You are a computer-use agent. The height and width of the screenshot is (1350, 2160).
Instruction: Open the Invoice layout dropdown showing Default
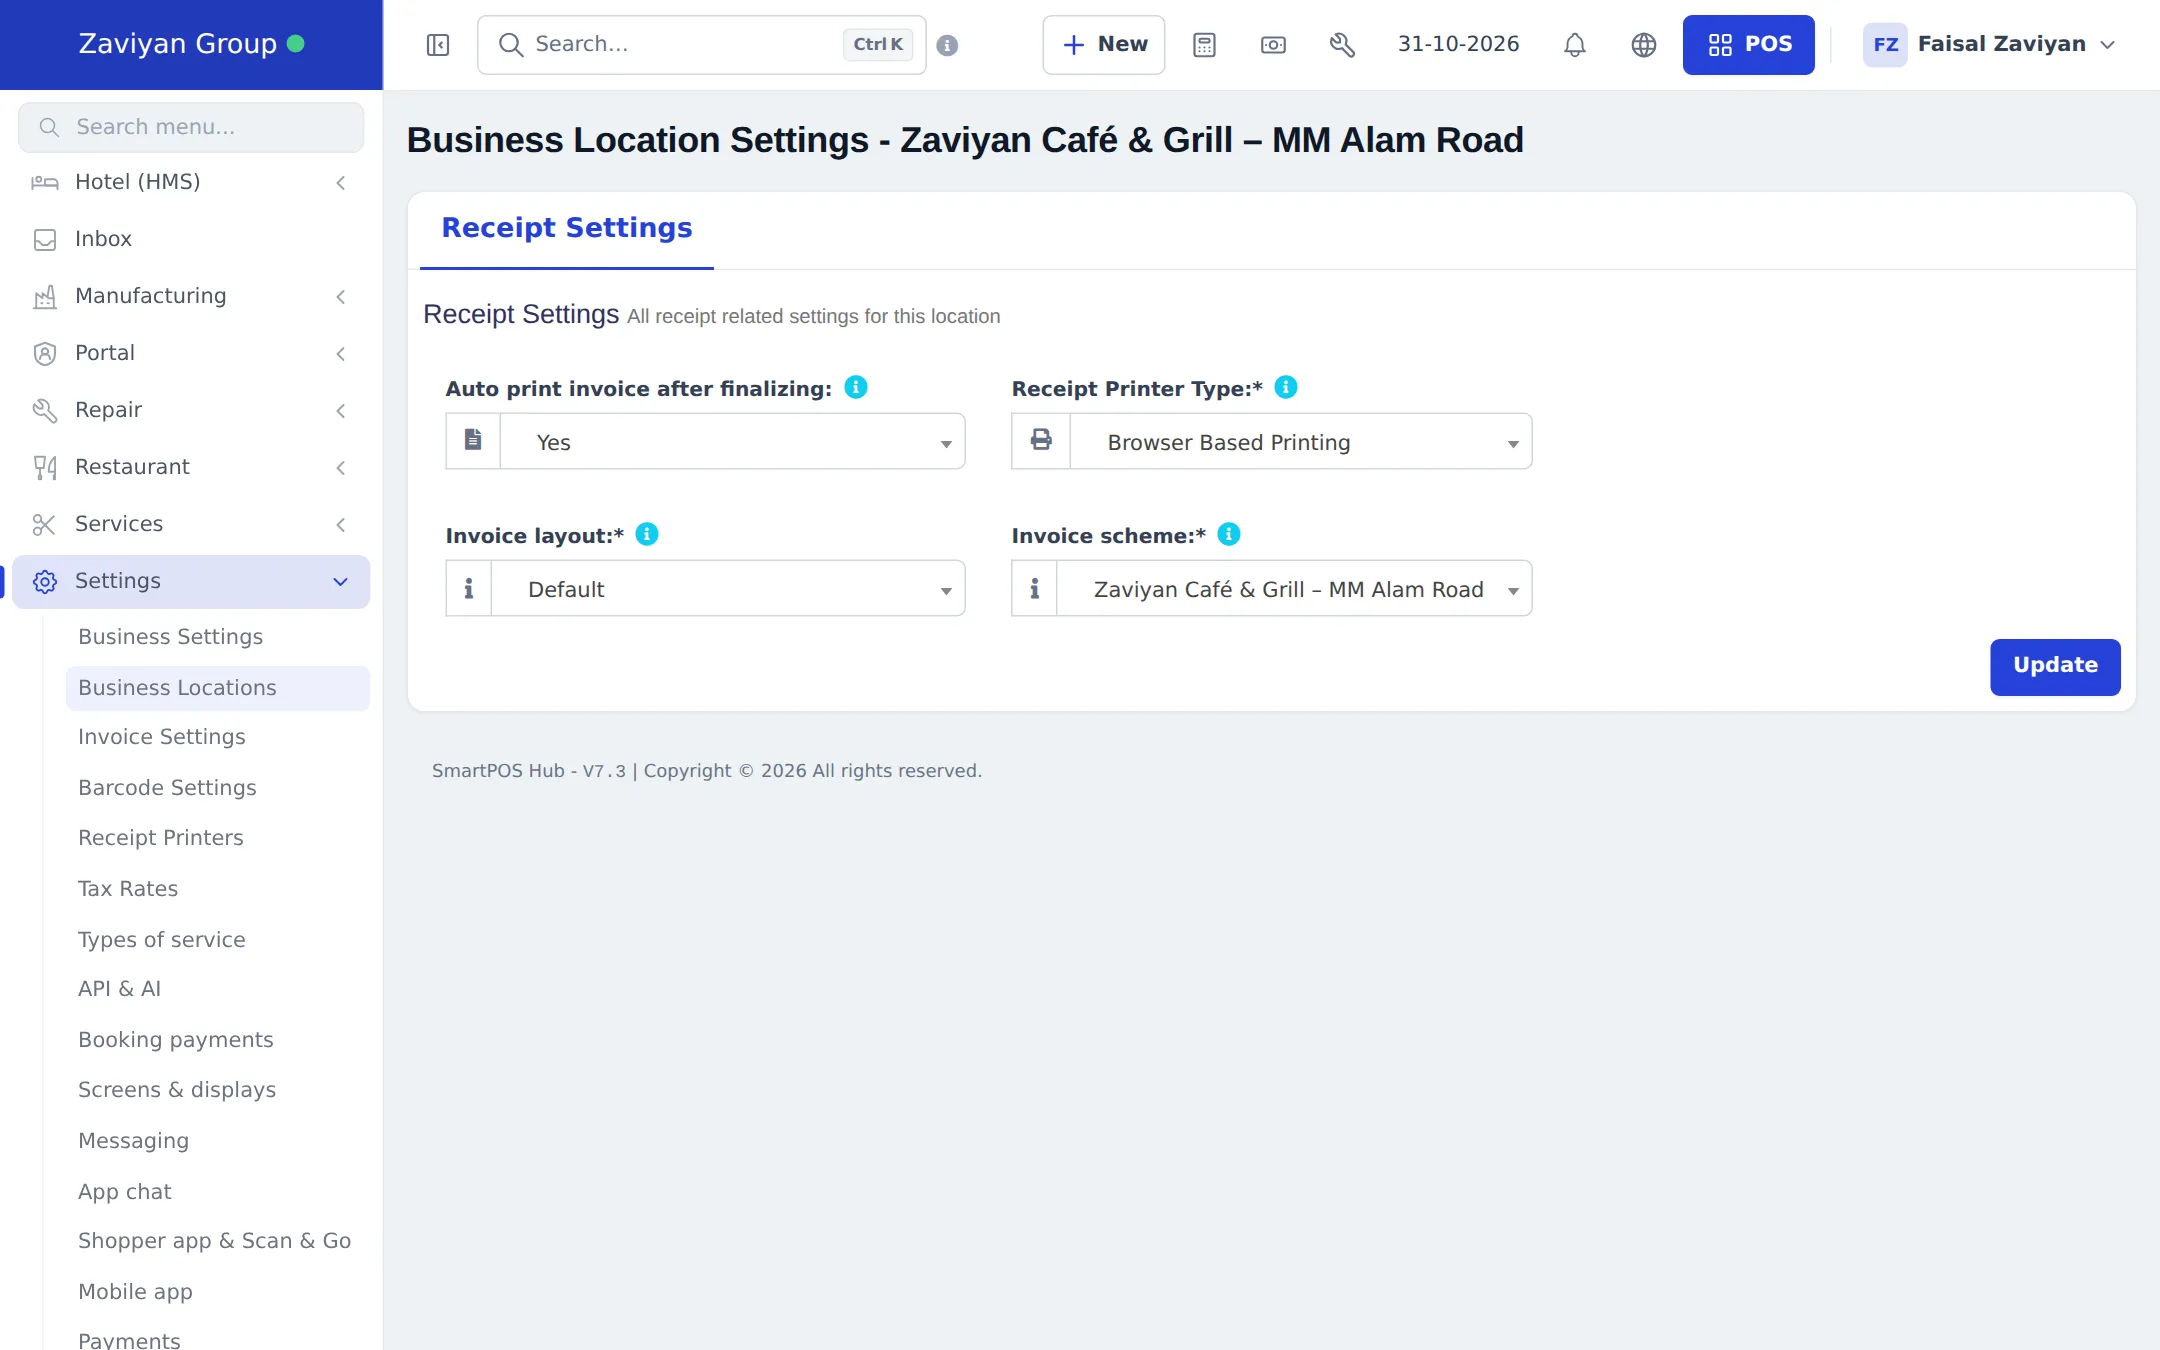(x=728, y=588)
